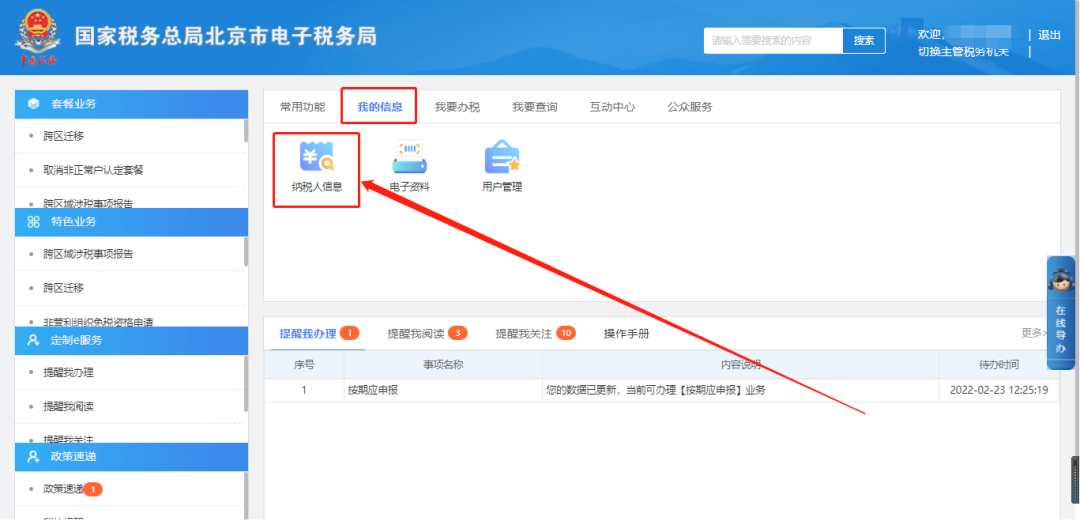Screen dimensions: 1080x521
Task: Switch to the 互动中心 tab
Action: pyautogui.click(x=612, y=107)
